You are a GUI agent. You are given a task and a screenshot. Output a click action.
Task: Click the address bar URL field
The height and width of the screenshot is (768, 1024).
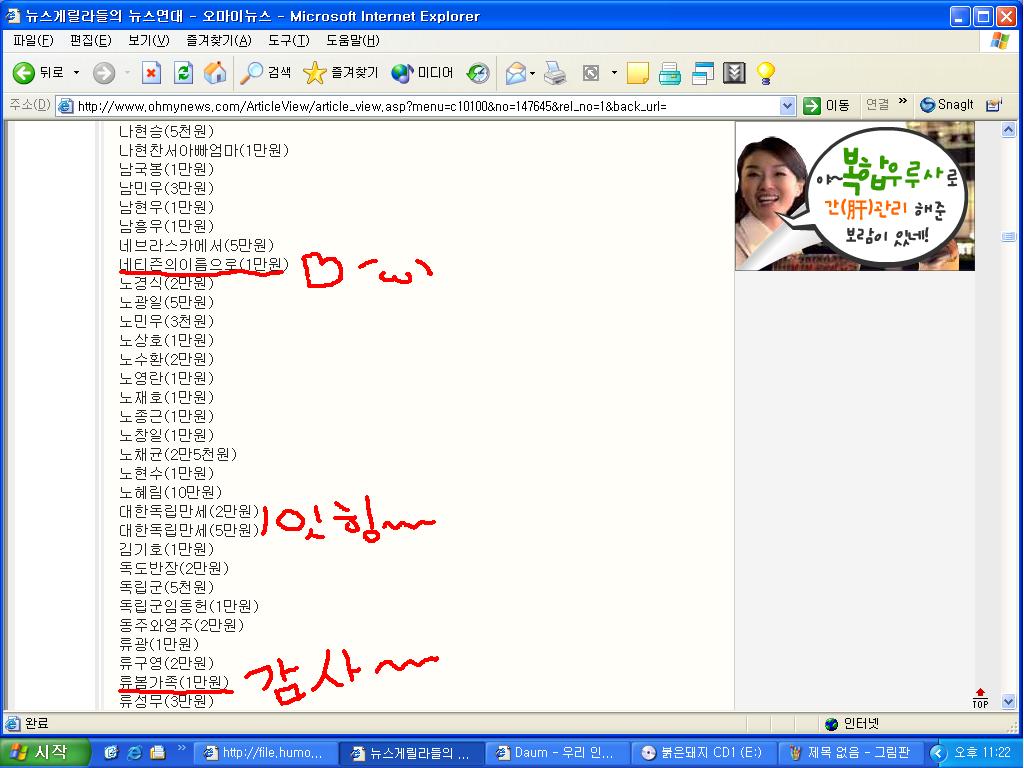[418, 106]
